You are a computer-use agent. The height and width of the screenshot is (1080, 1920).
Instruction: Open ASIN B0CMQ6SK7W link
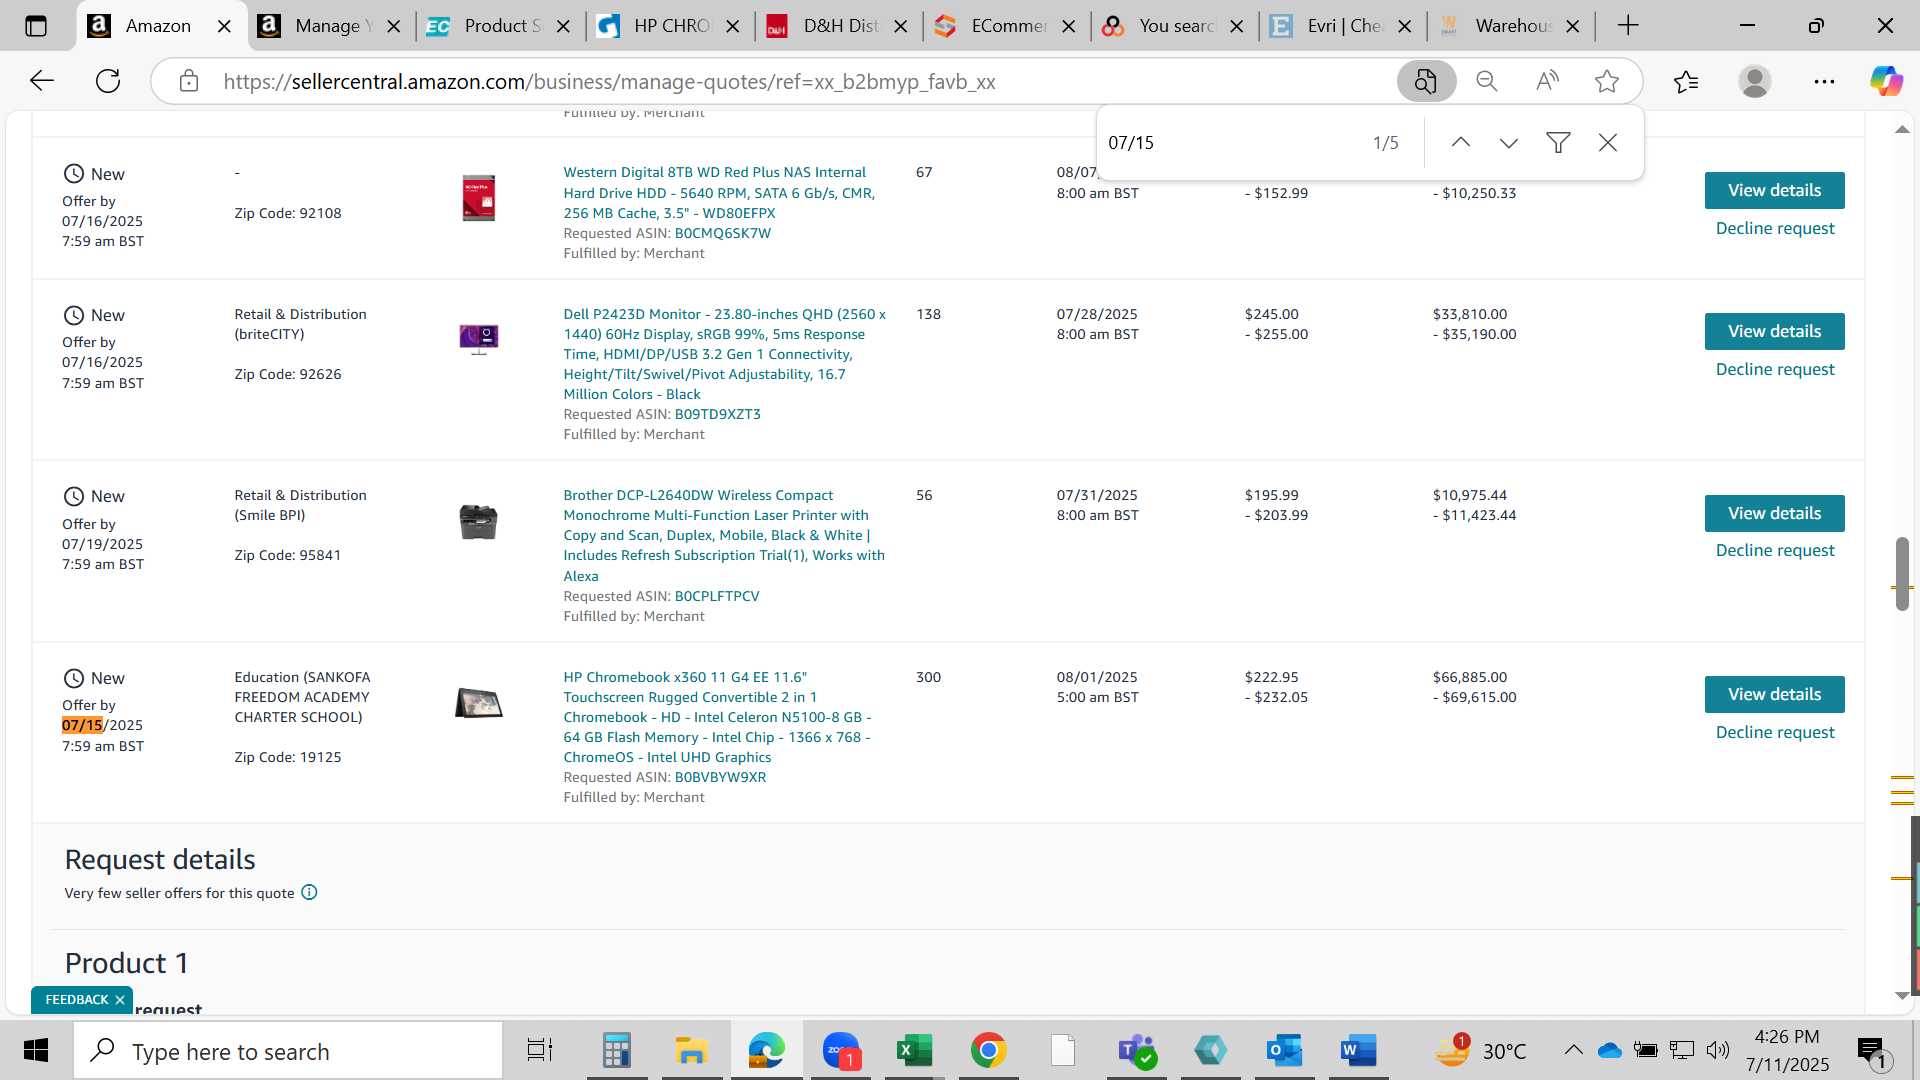pyautogui.click(x=722, y=233)
